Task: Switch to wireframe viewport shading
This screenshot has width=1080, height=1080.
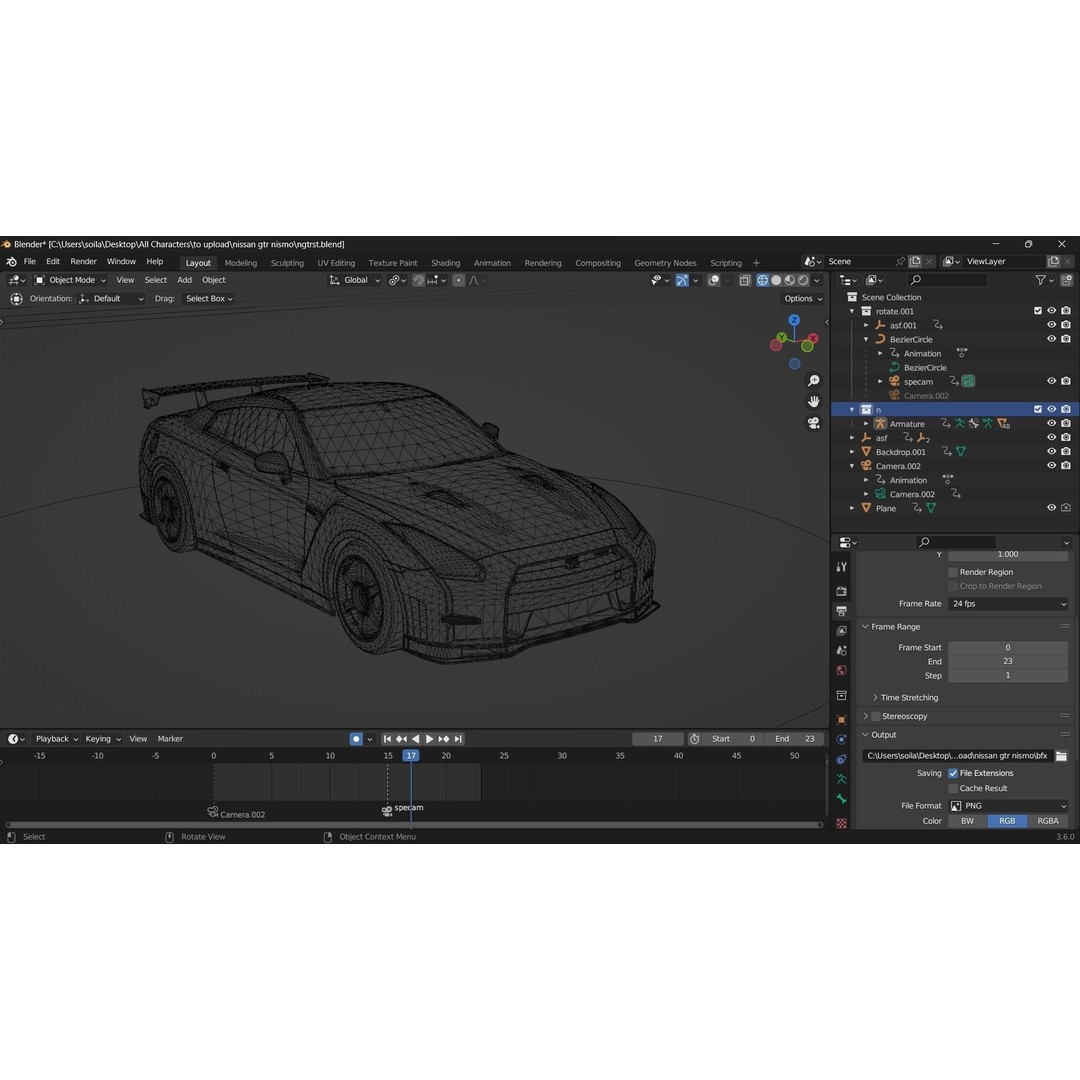Action: [x=762, y=280]
